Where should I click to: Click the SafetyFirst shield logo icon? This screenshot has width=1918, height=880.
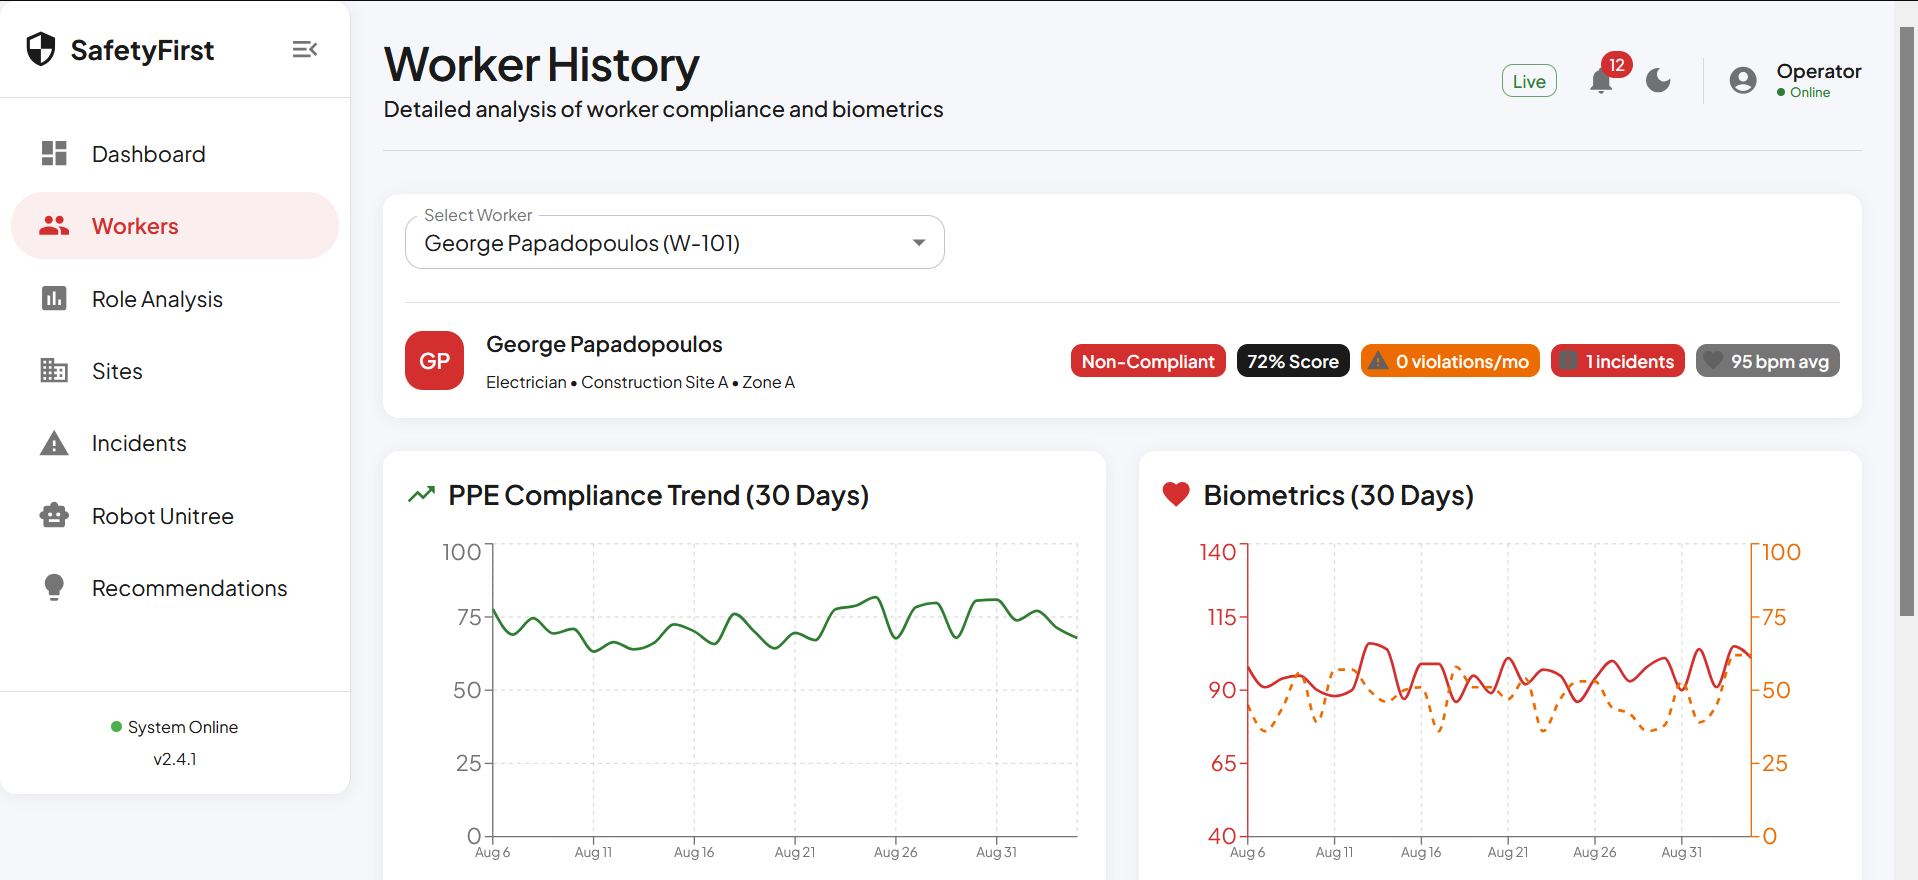[x=41, y=49]
